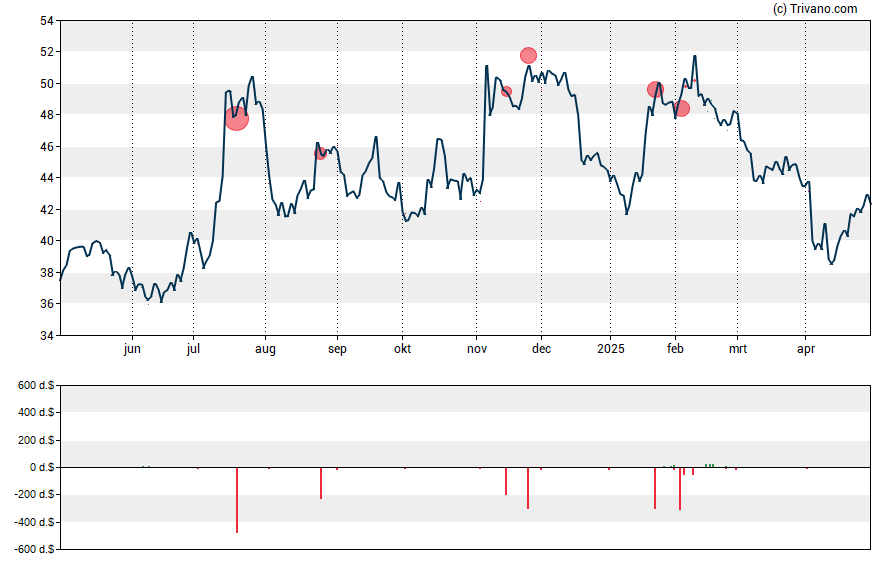The width and height of the screenshot is (888, 565).
Task: Click the 'aug' x-axis label
Action: [265, 349]
